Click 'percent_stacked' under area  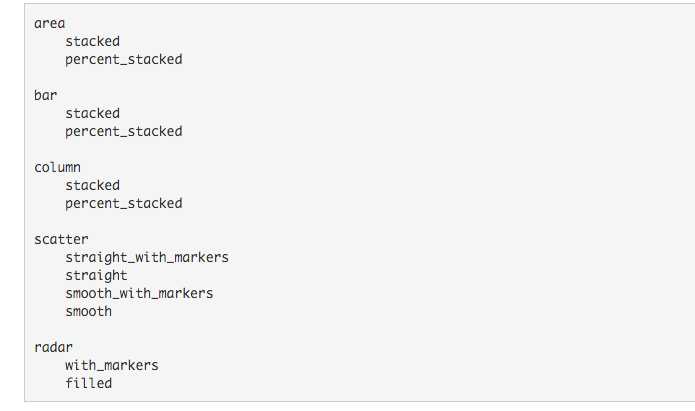[x=124, y=59]
